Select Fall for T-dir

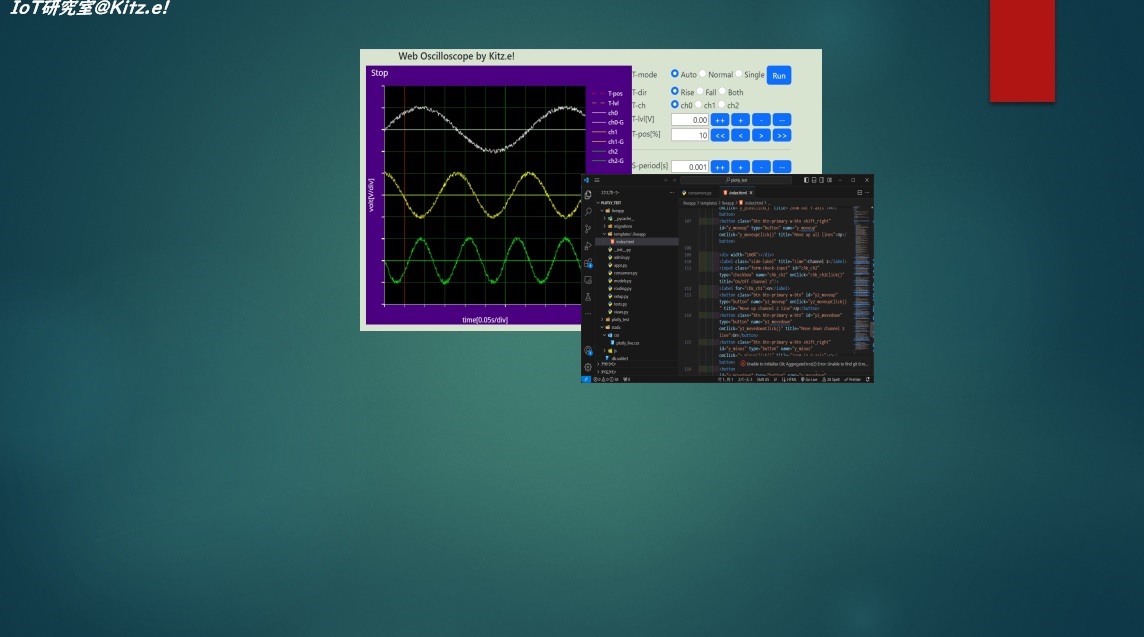[700, 91]
